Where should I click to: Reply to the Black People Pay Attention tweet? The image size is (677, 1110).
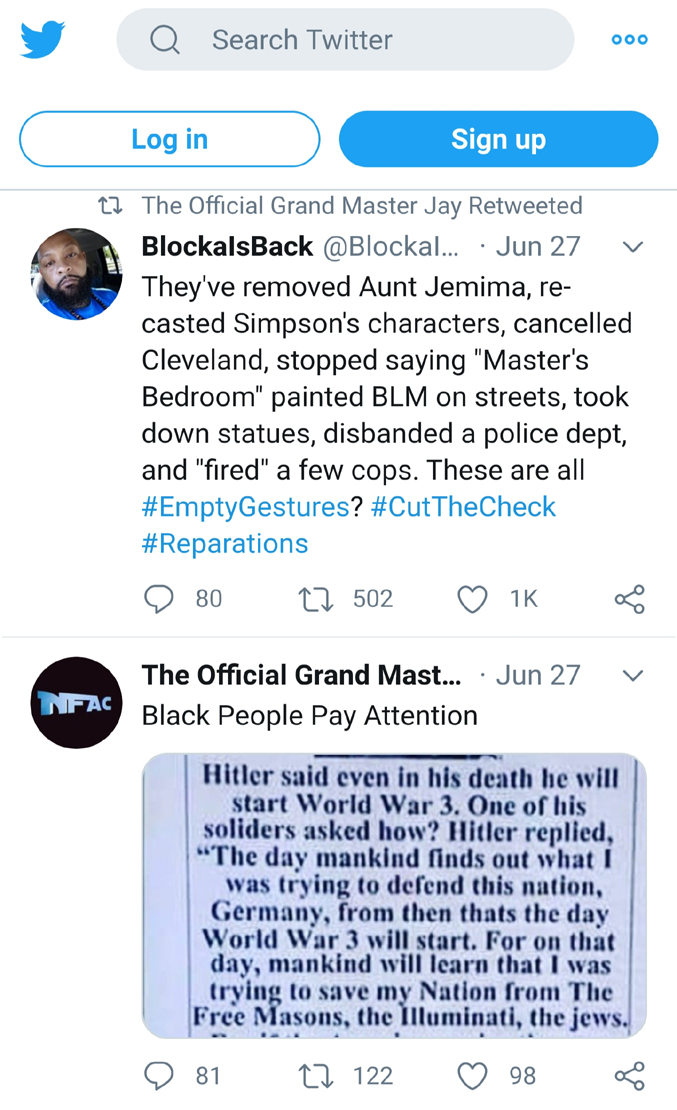click(x=160, y=1075)
